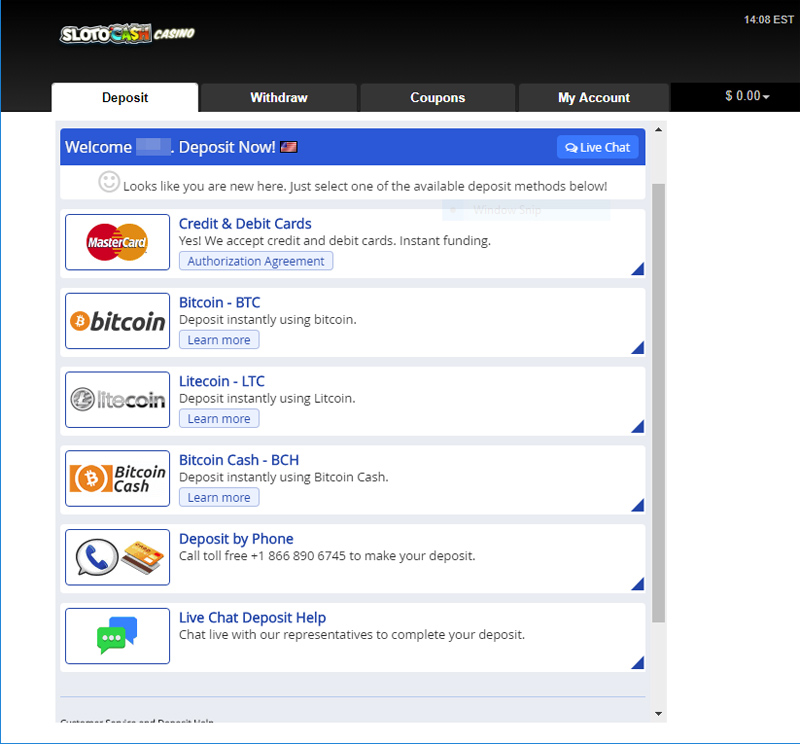
Task: Click Learn more under Litecoin - LTC
Action: tap(219, 418)
